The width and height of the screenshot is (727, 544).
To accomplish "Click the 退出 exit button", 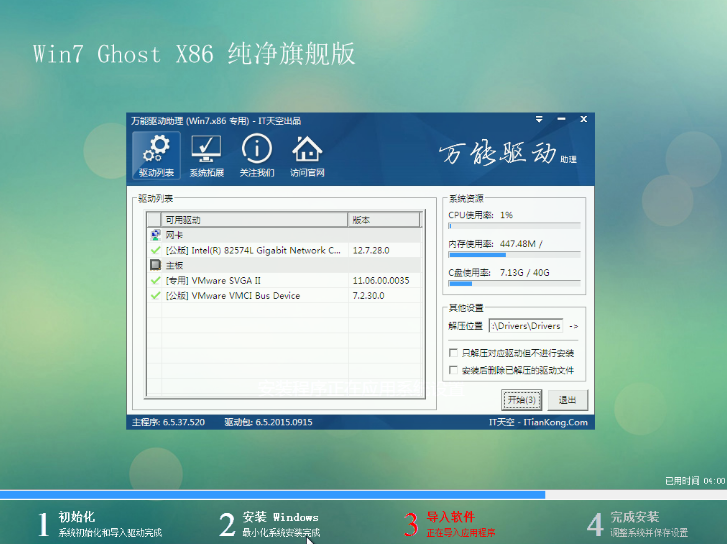I will [x=568, y=400].
